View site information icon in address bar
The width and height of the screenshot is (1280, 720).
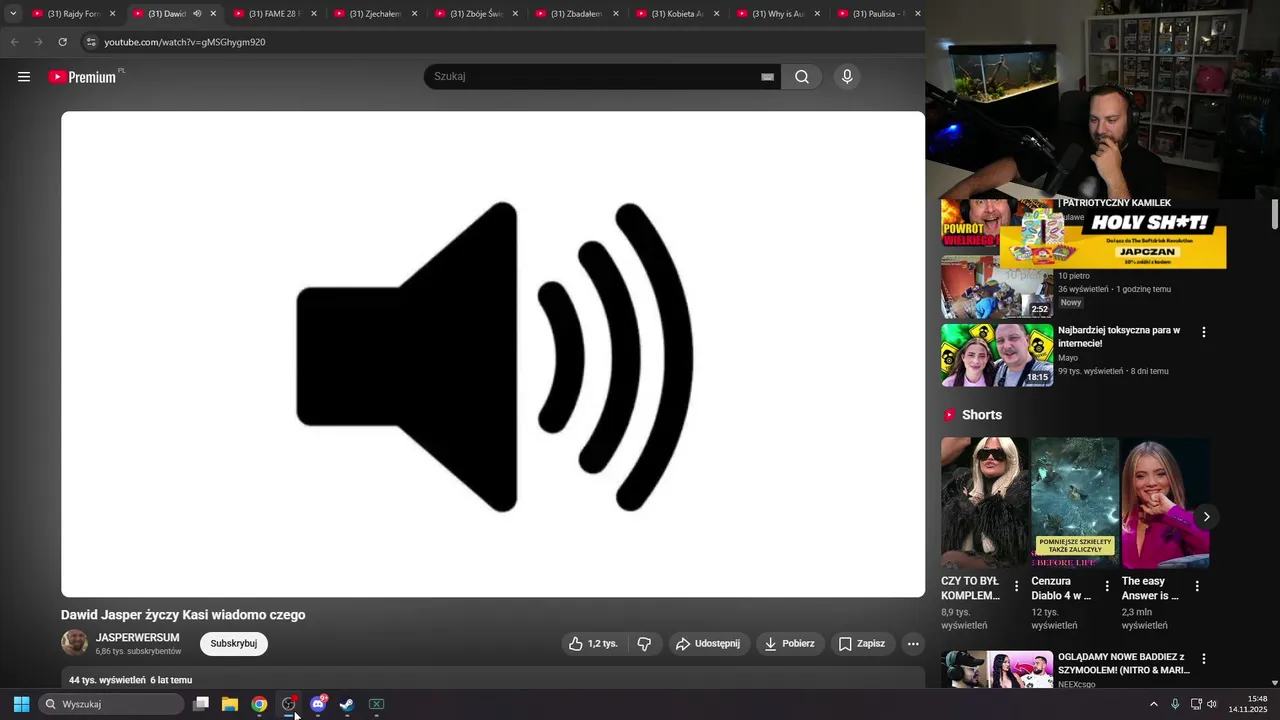point(91,42)
